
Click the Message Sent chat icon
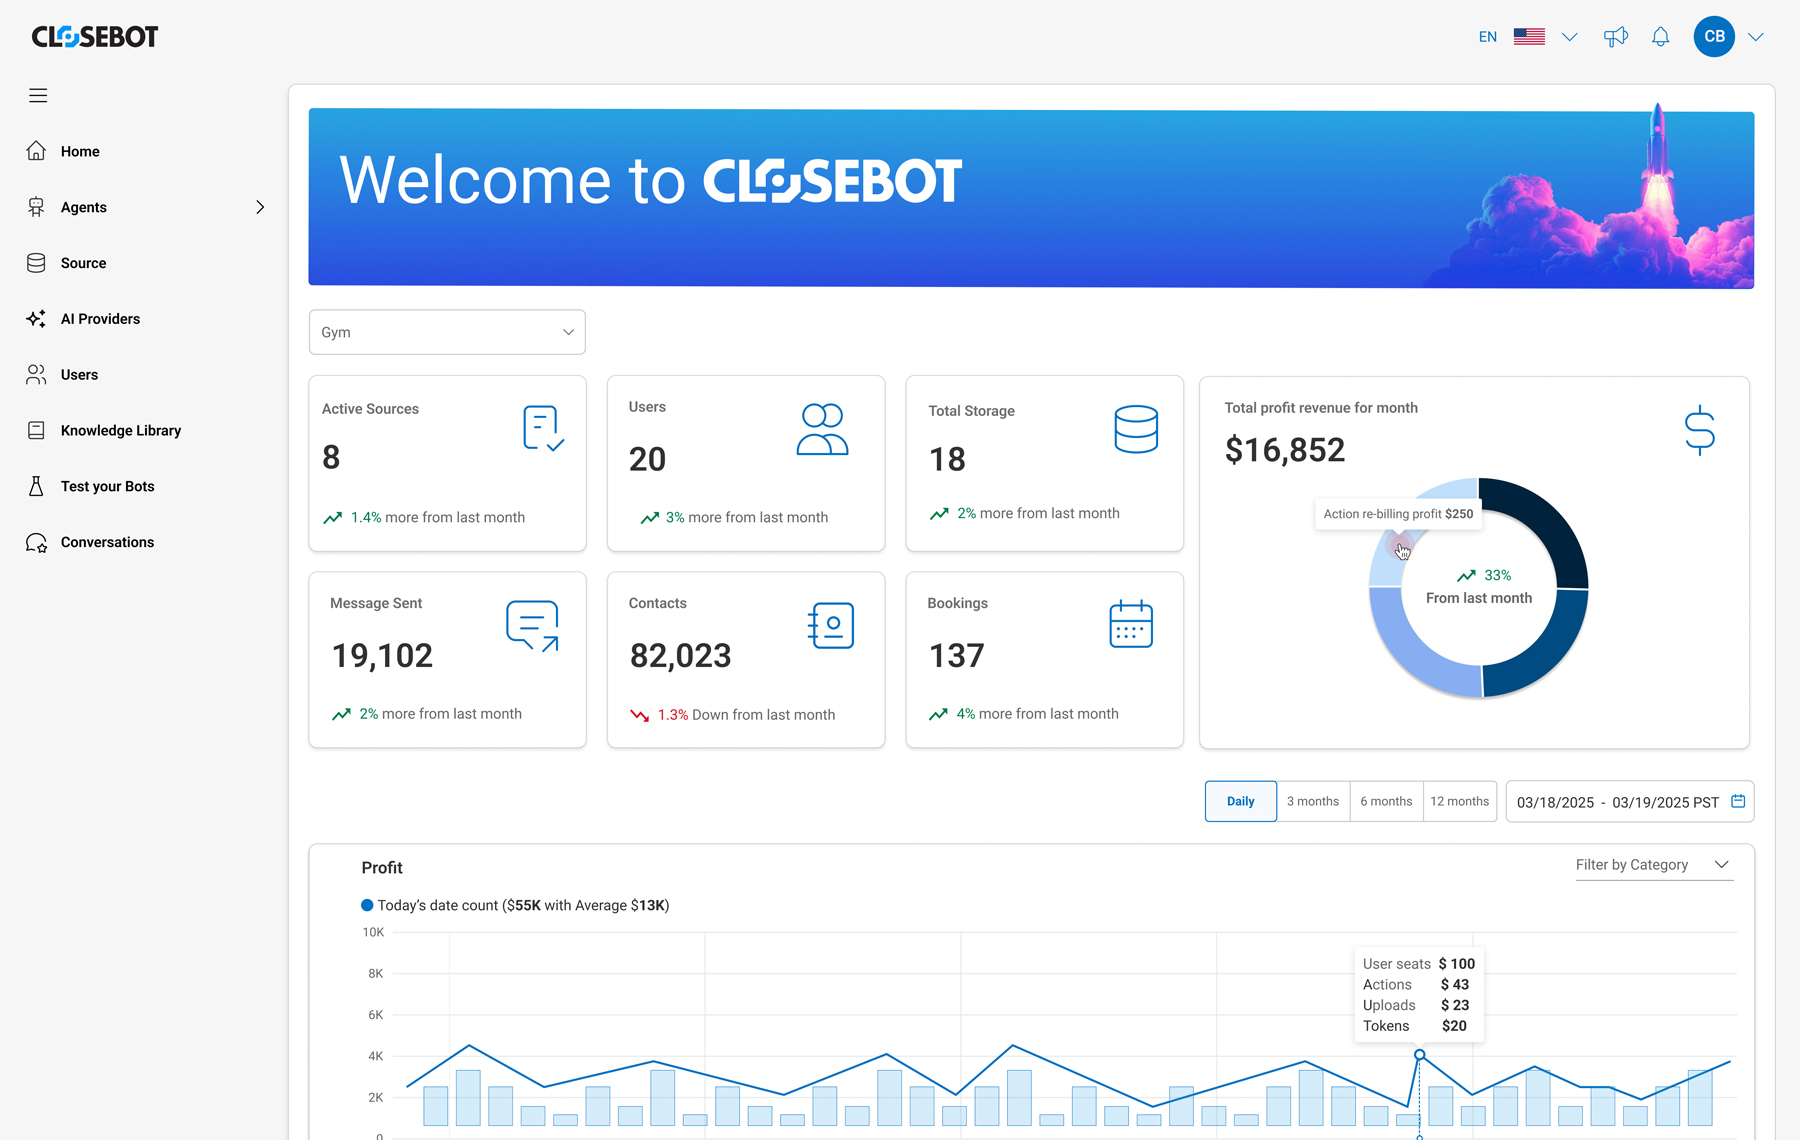coord(532,626)
